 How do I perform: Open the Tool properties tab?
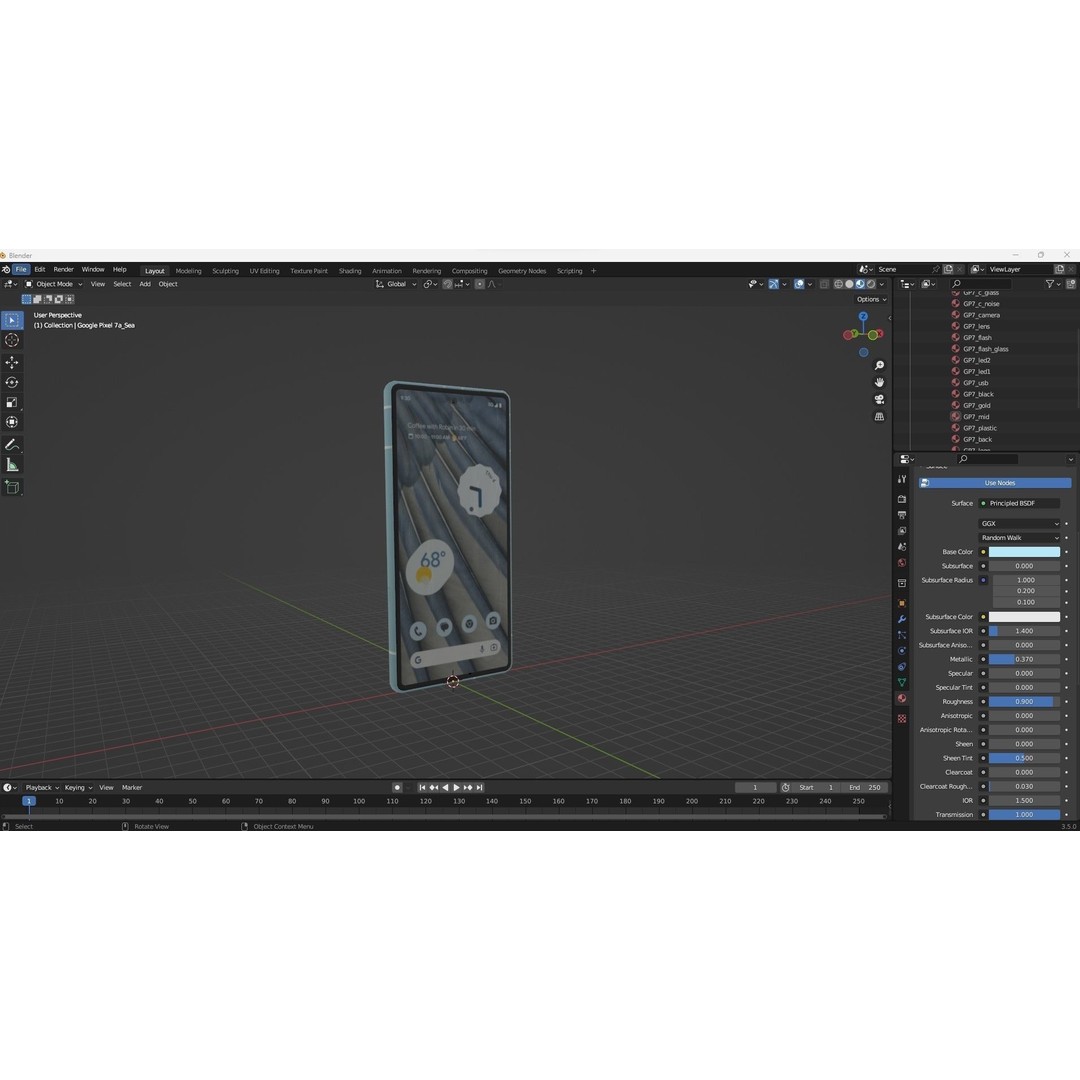tap(902, 479)
